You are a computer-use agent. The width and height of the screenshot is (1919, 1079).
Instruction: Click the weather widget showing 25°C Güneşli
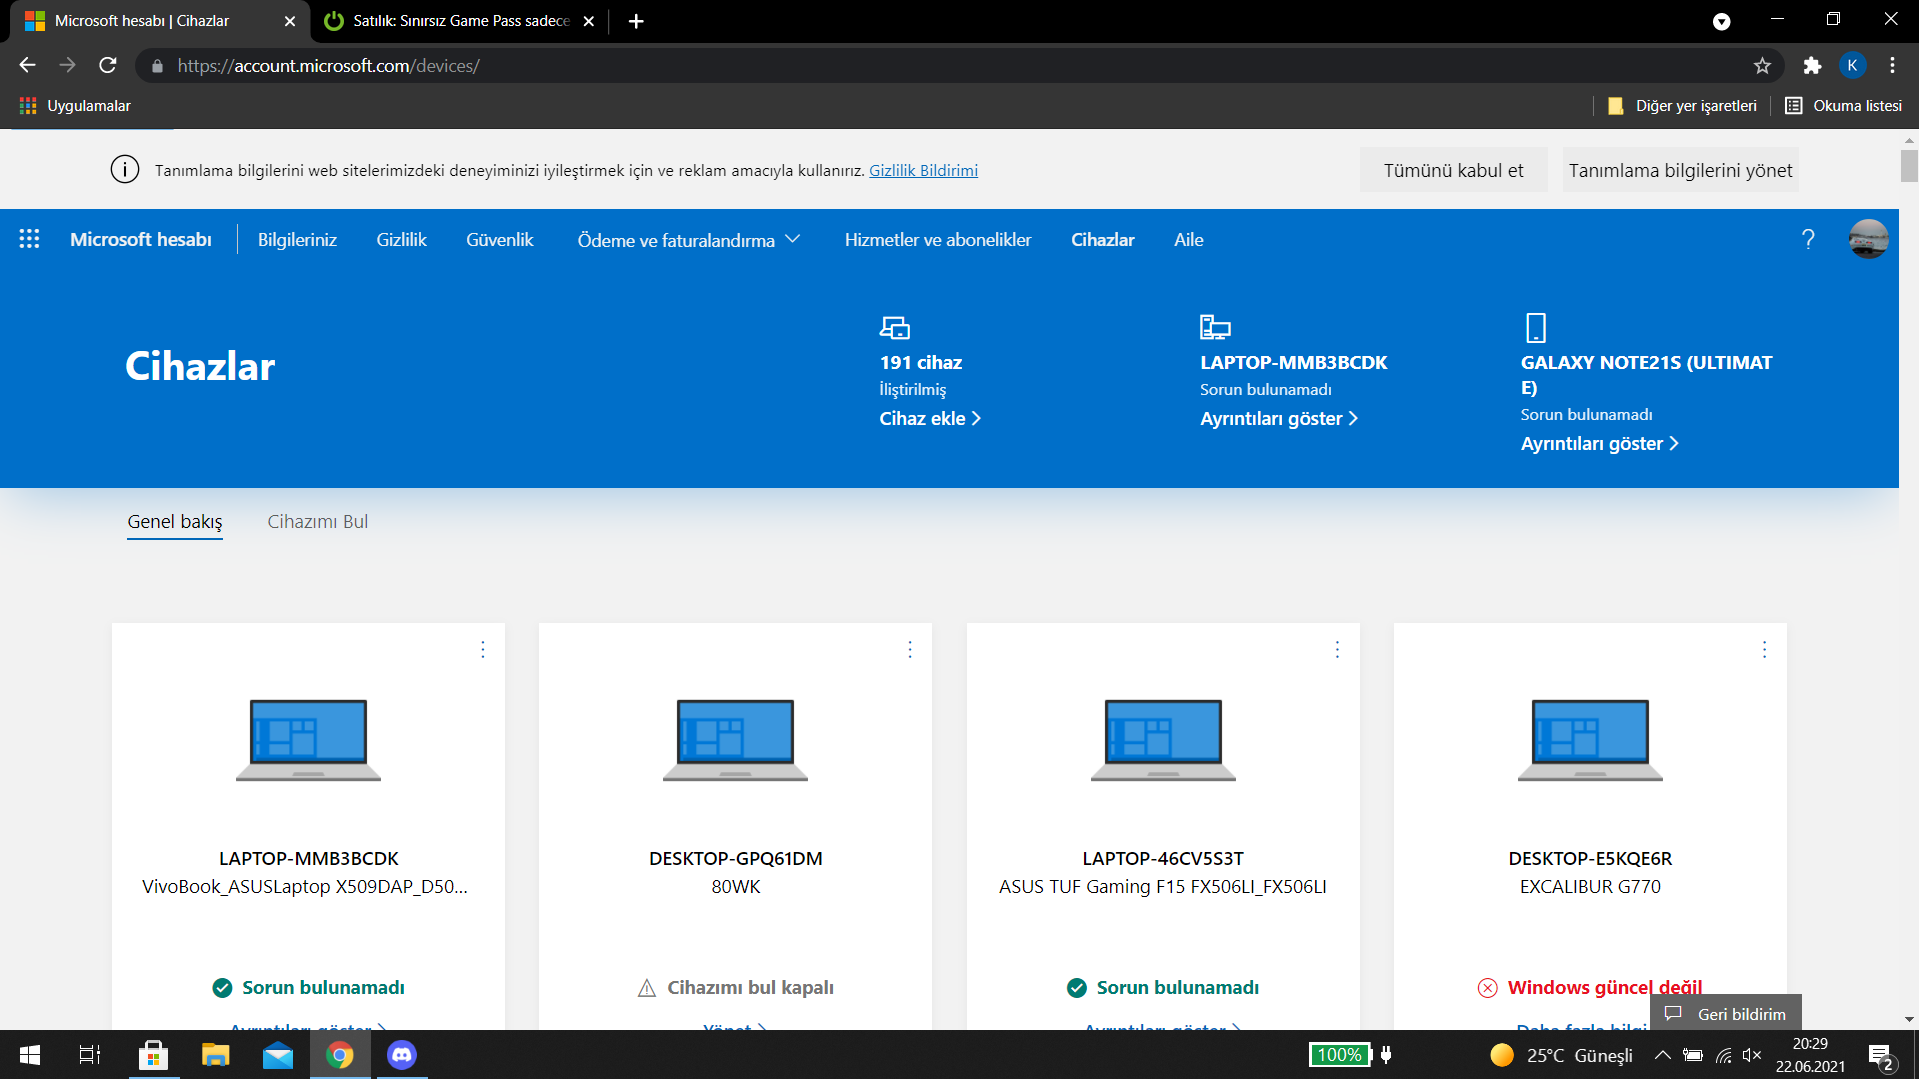1561,1055
